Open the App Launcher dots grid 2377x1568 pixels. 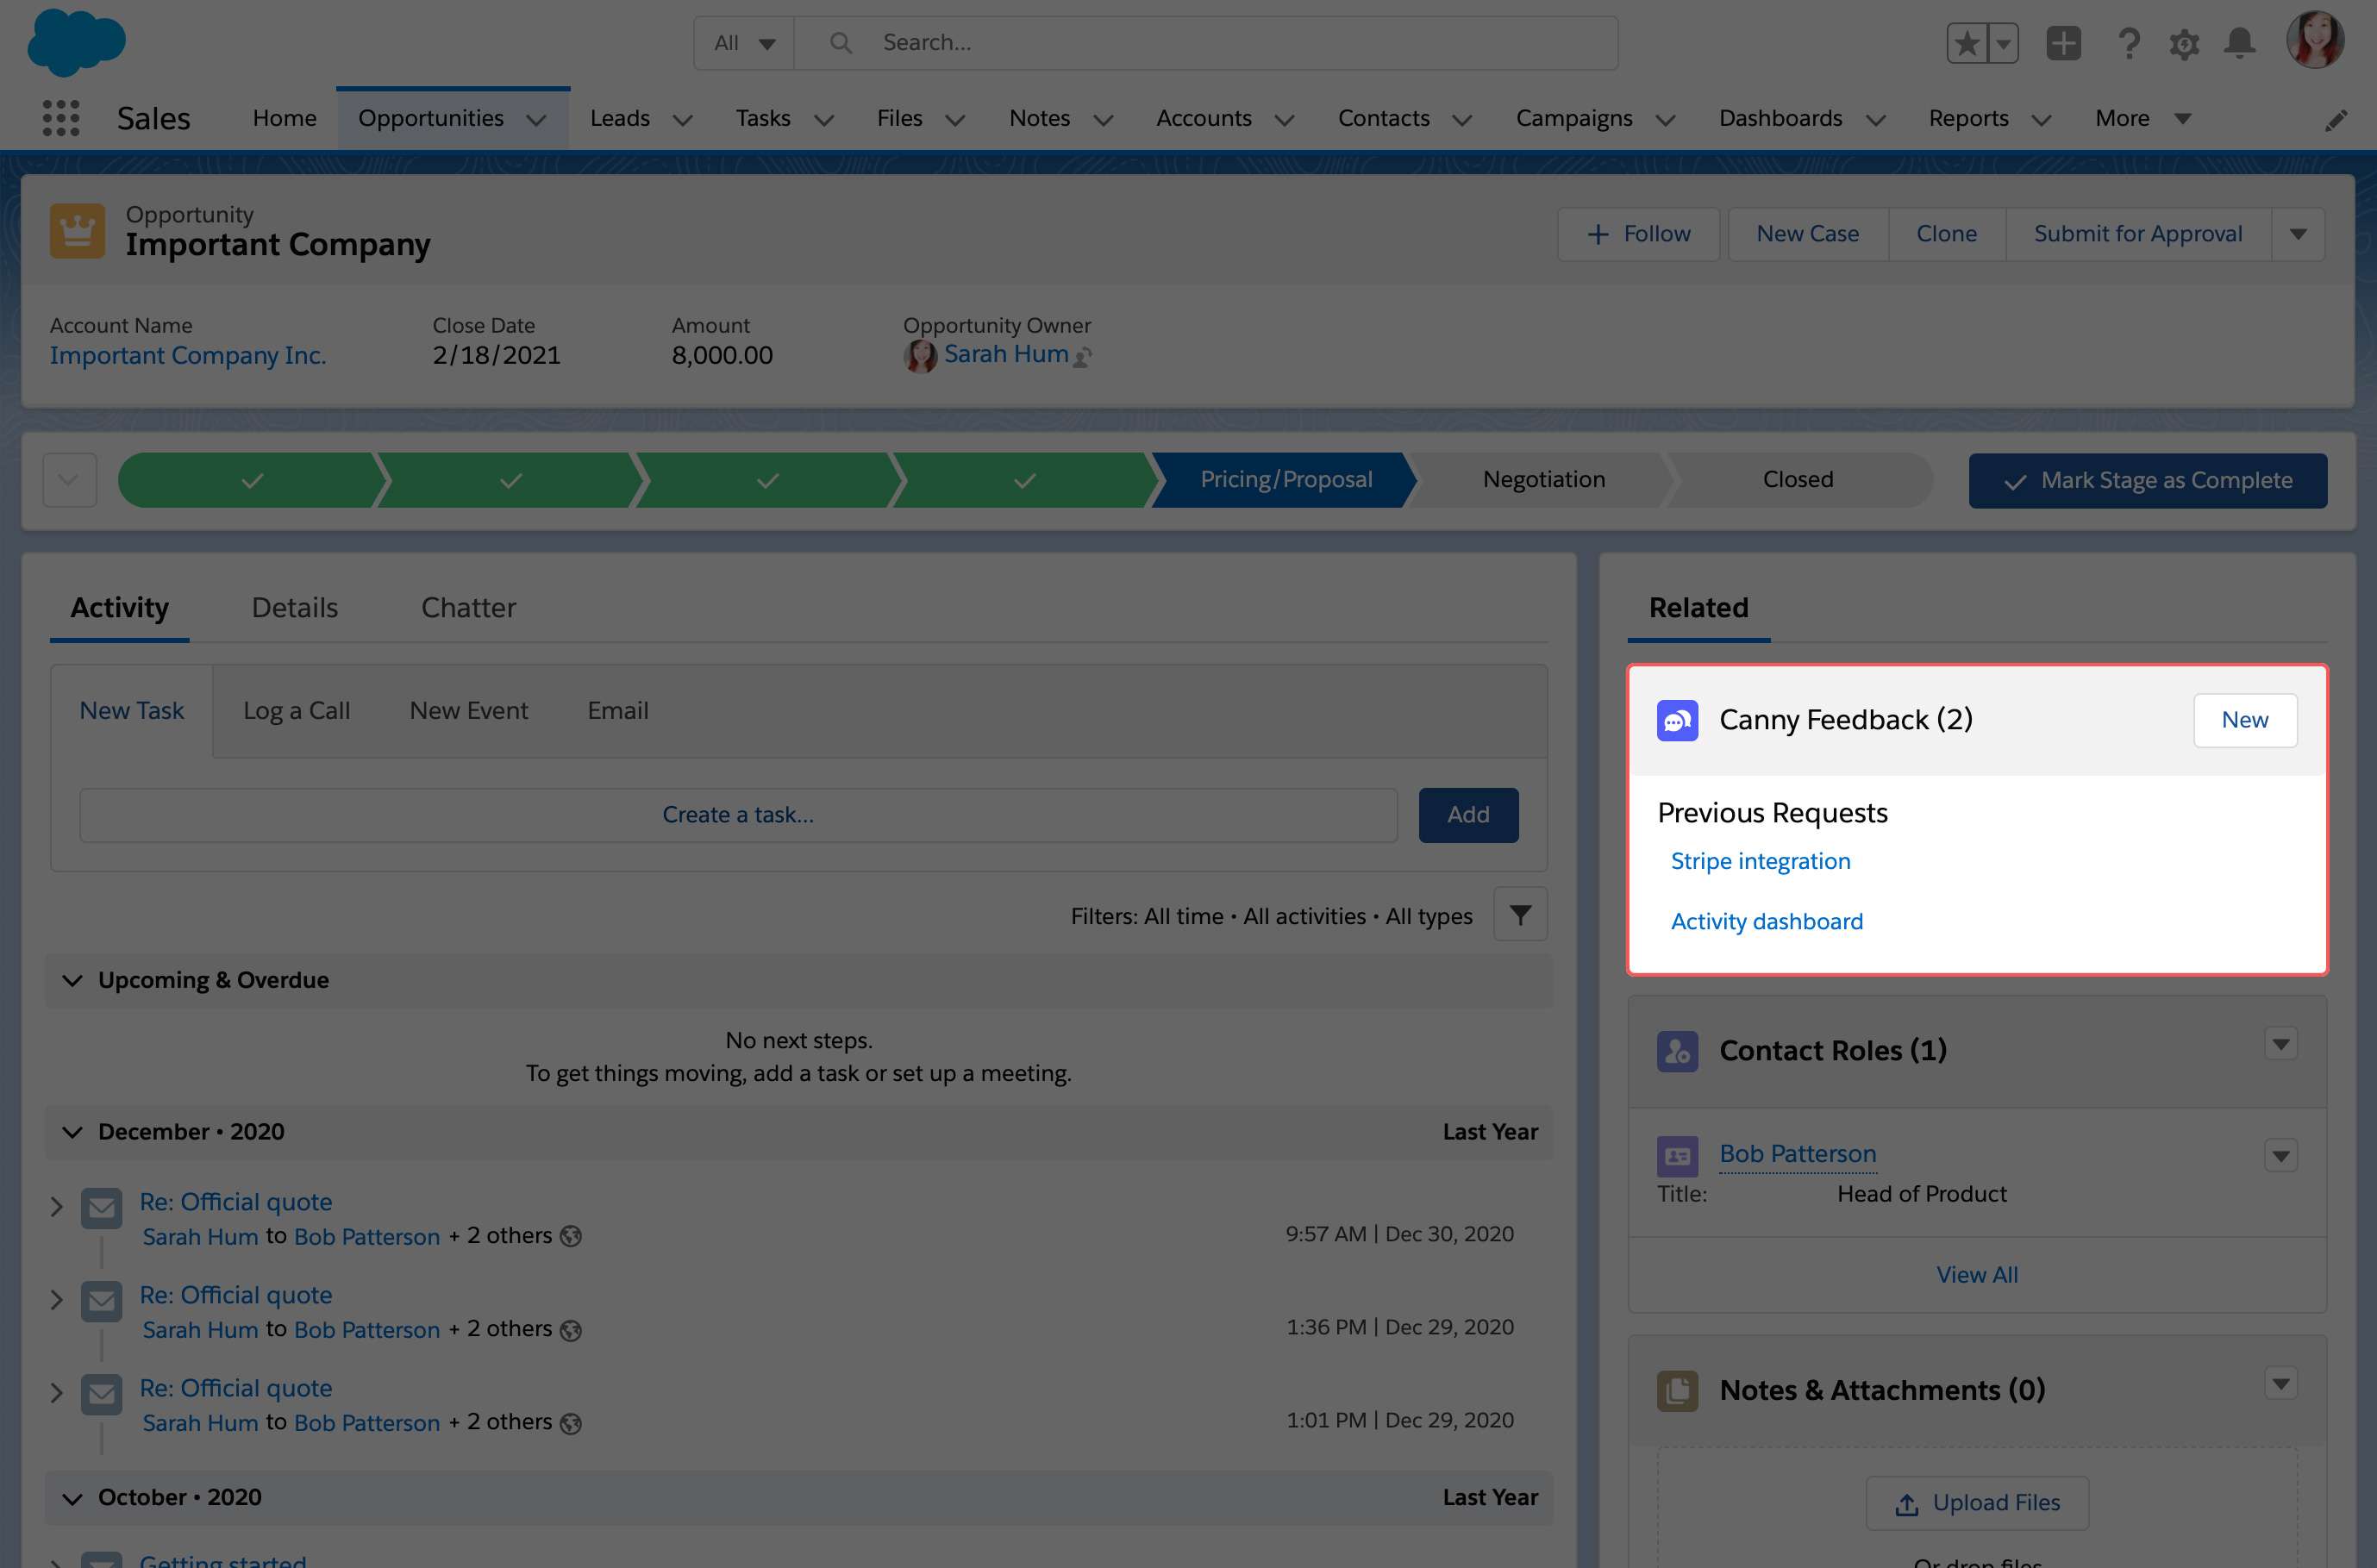tap(61, 118)
